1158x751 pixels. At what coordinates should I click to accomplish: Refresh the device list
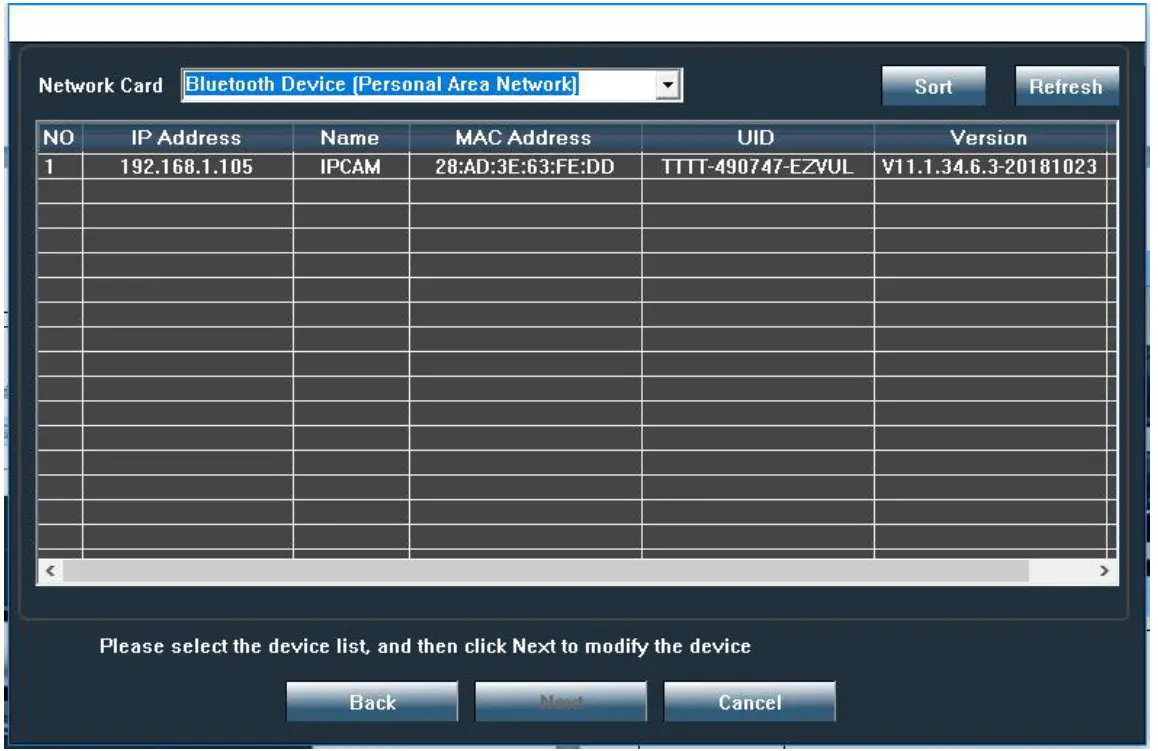1066,86
